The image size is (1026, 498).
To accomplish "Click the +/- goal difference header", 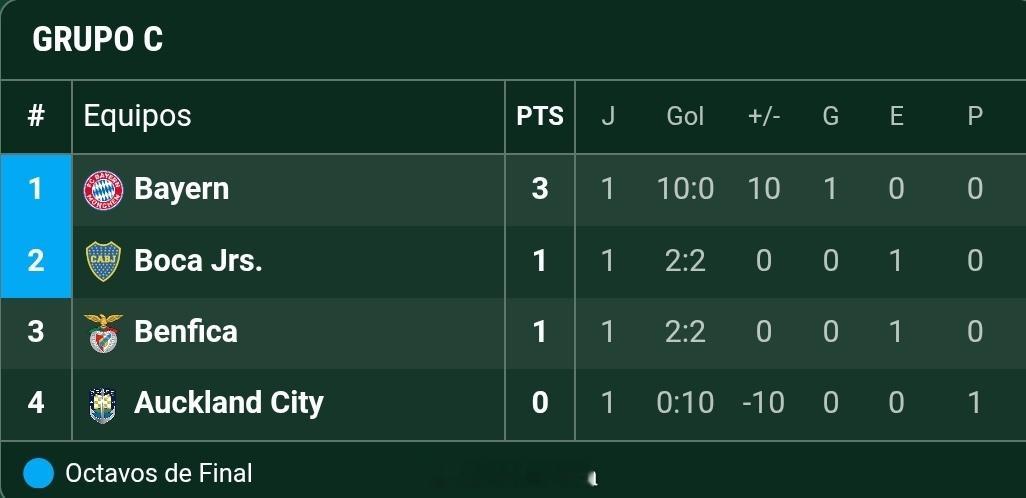I will [764, 116].
